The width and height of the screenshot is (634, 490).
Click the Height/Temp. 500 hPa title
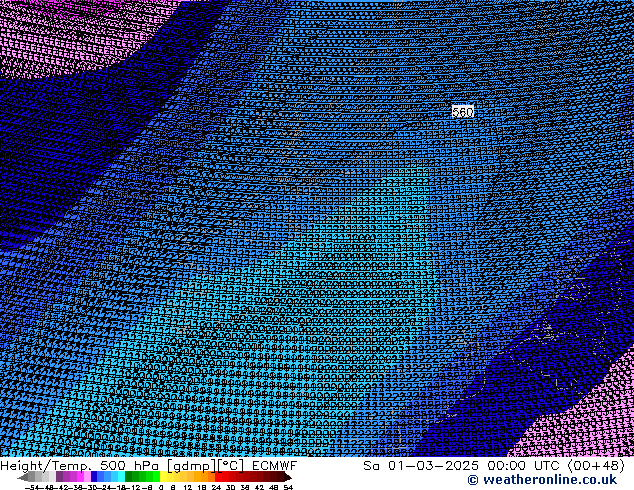pyautogui.click(x=80, y=466)
